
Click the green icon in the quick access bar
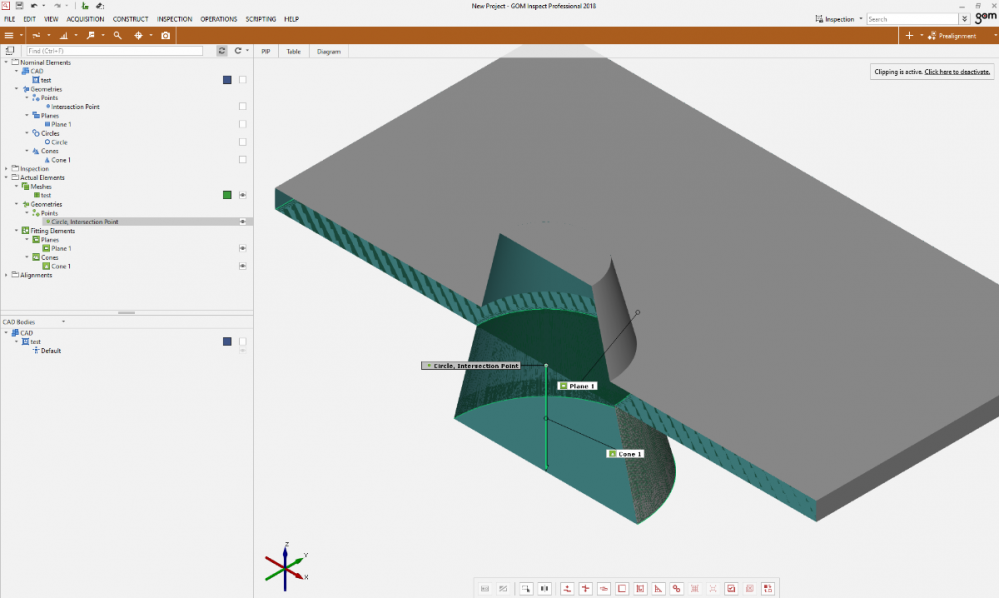85,6
